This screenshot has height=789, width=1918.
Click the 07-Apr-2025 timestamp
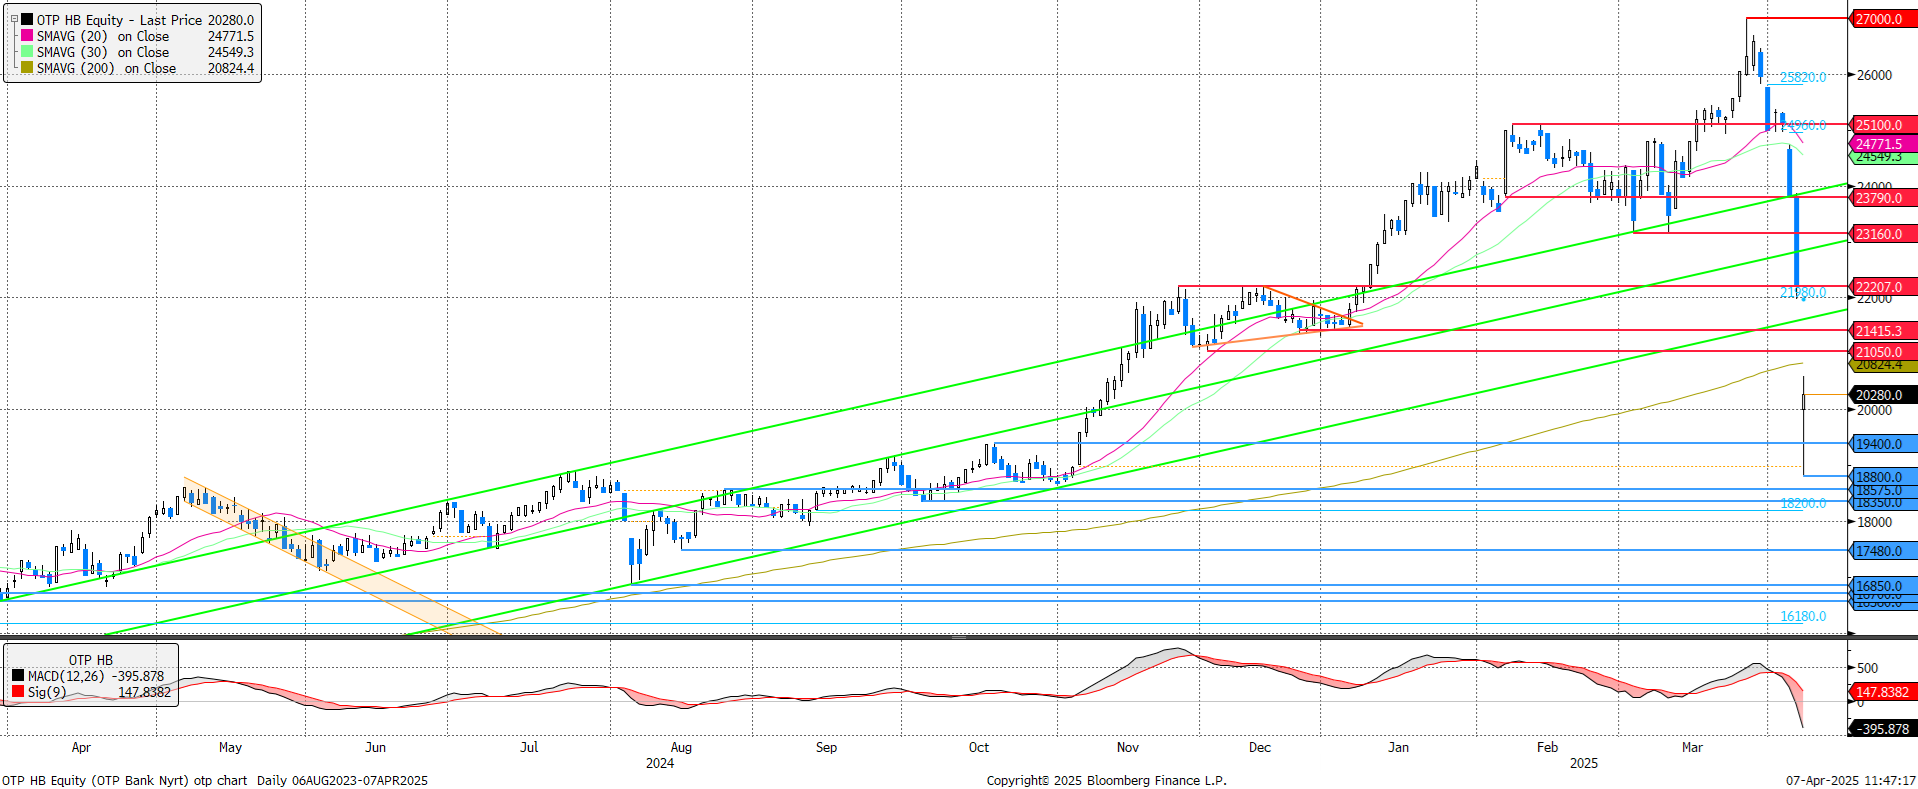[x=1851, y=781]
